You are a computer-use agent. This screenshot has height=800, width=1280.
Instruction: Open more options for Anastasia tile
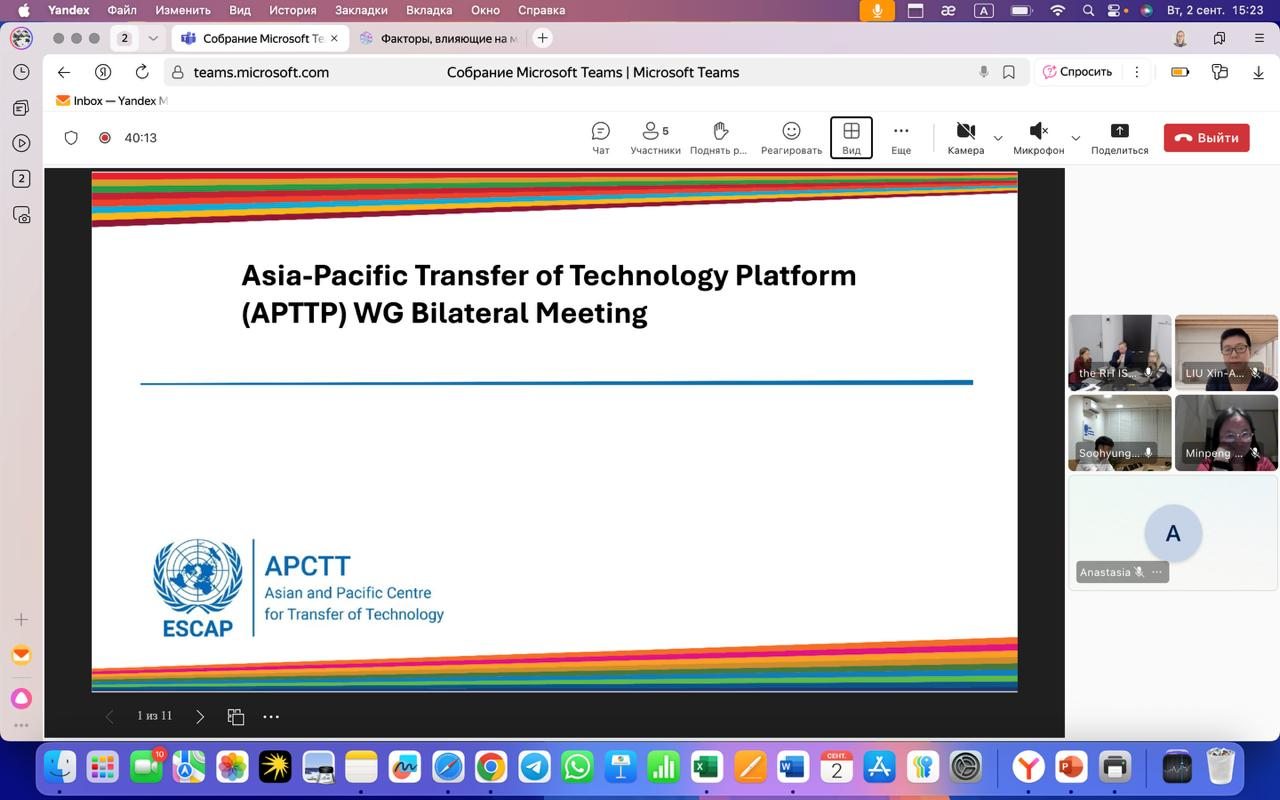tap(1157, 572)
